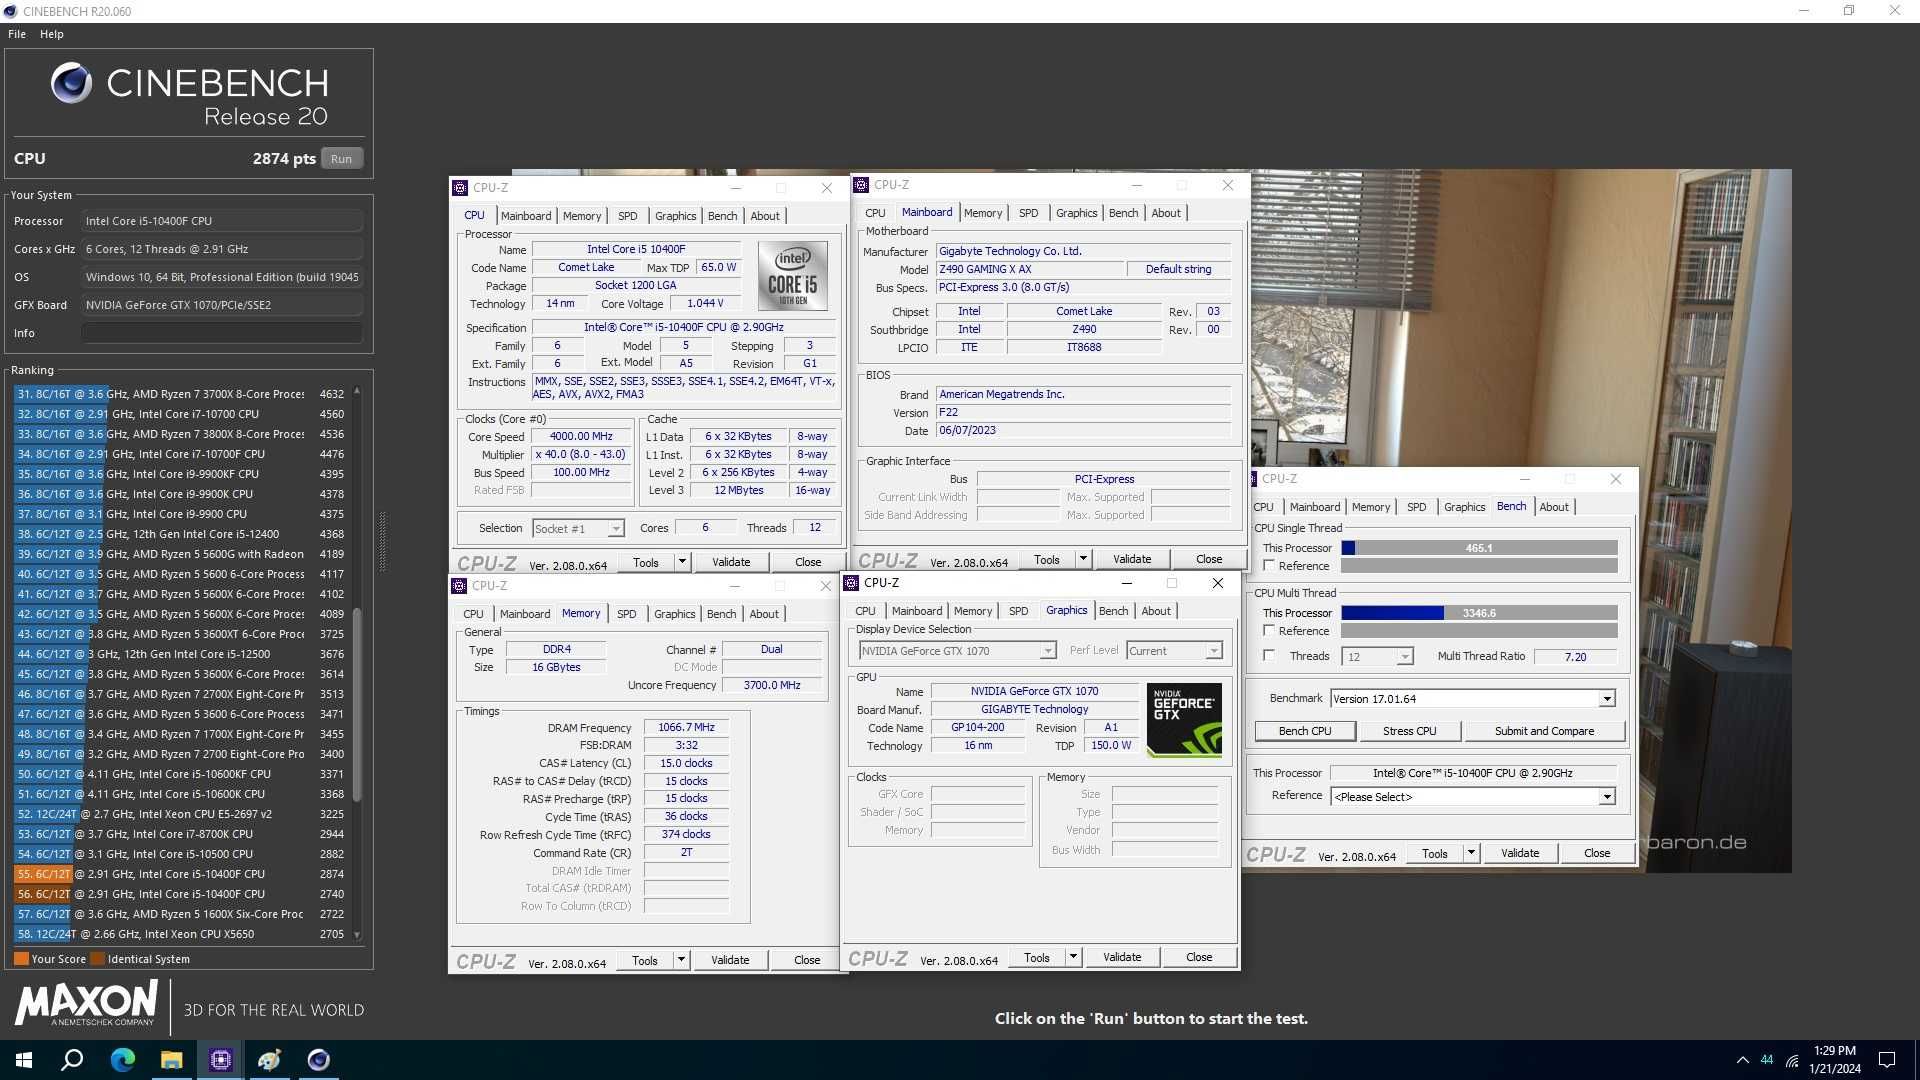Click Submit and Compare button
Screen dimensions: 1920x1080
(x=1544, y=731)
